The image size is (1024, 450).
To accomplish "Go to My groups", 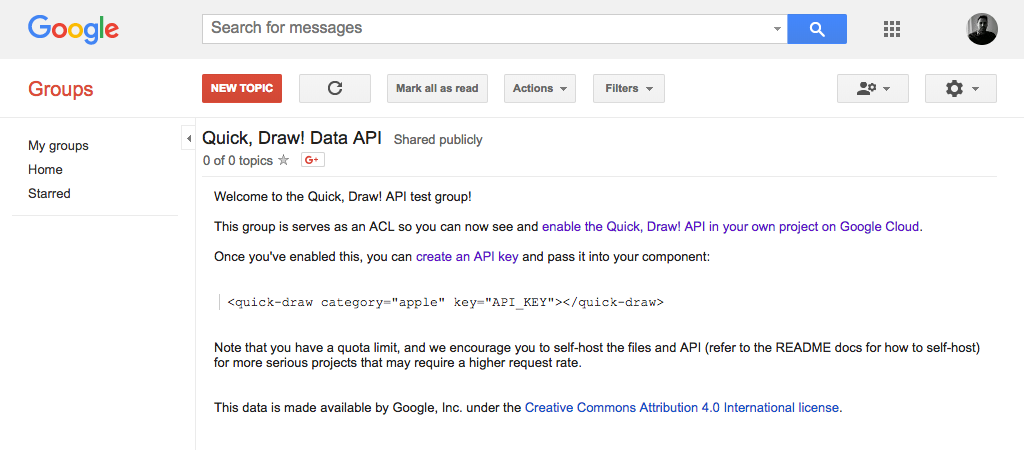I will pyautogui.click(x=58, y=146).
